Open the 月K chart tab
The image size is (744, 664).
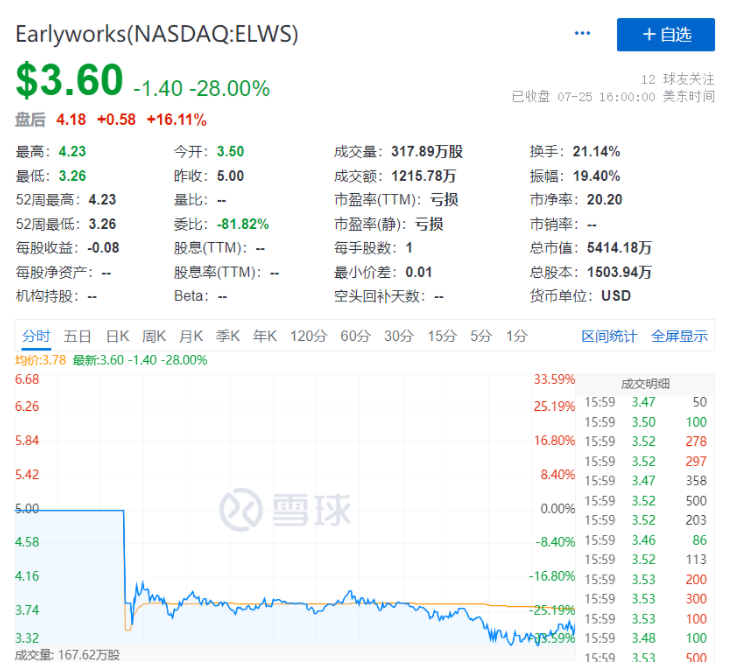(x=191, y=336)
